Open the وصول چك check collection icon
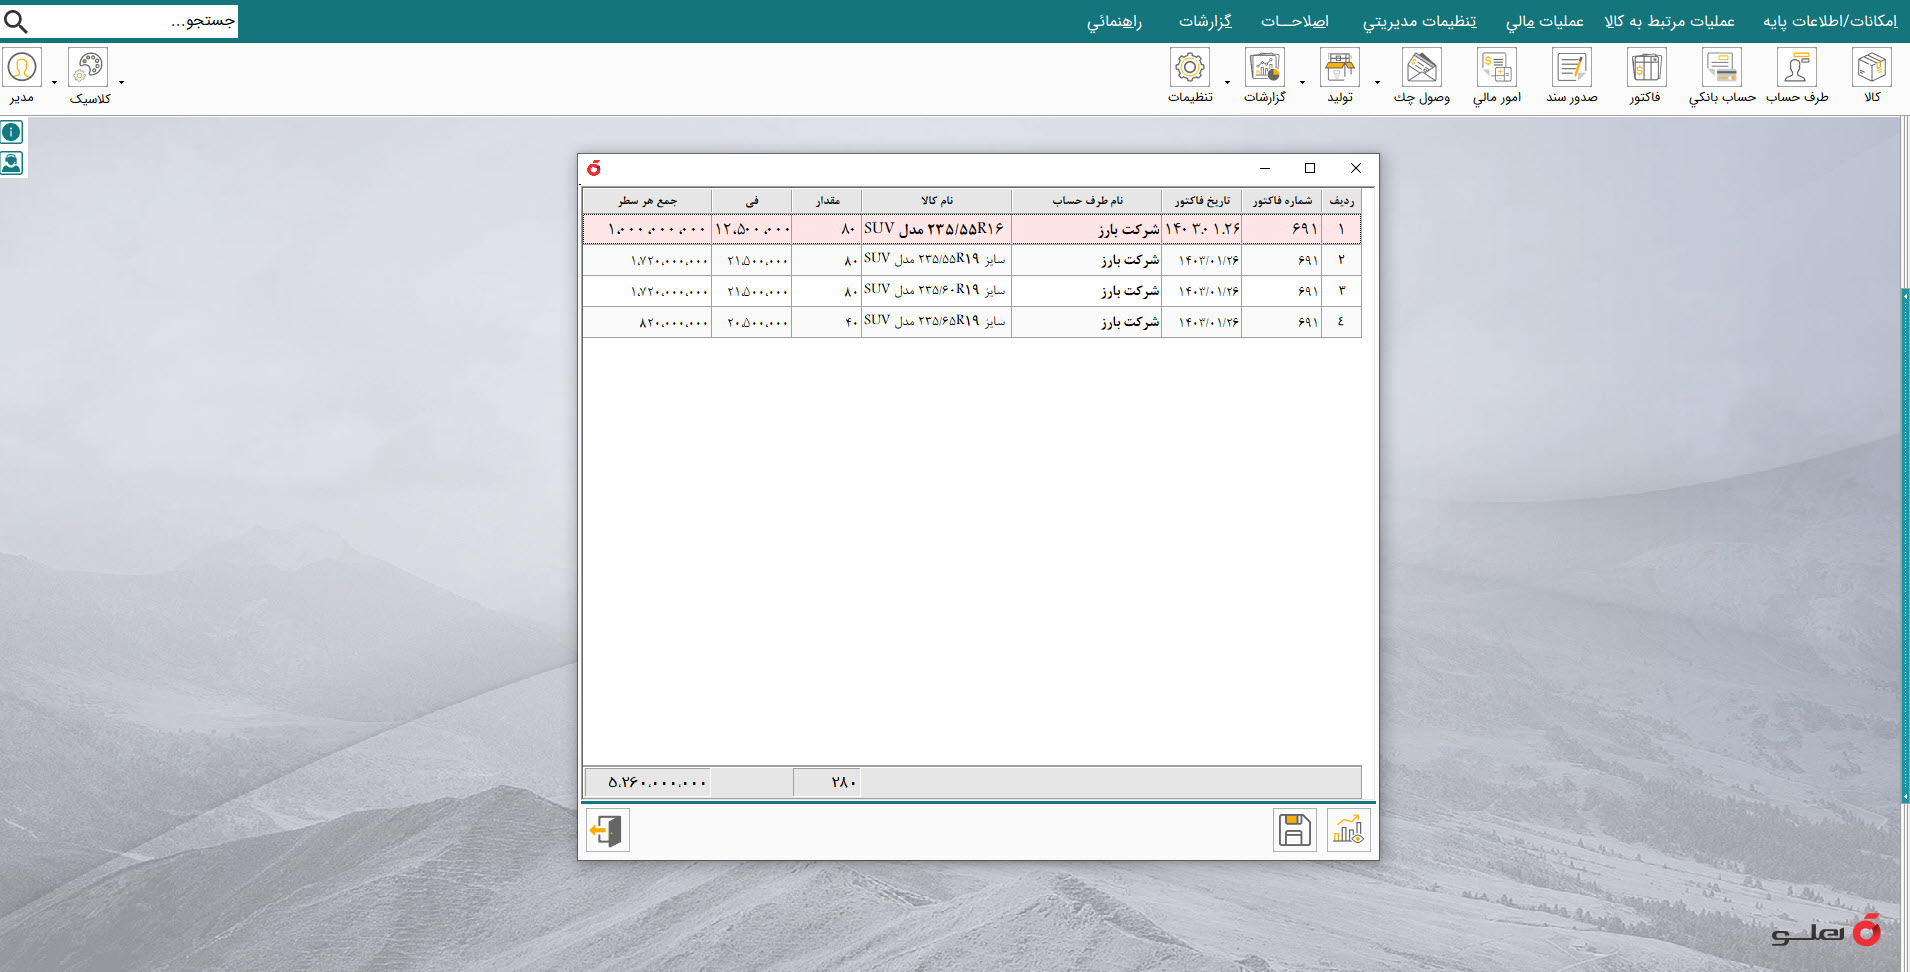1910x972 pixels. (1421, 69)
